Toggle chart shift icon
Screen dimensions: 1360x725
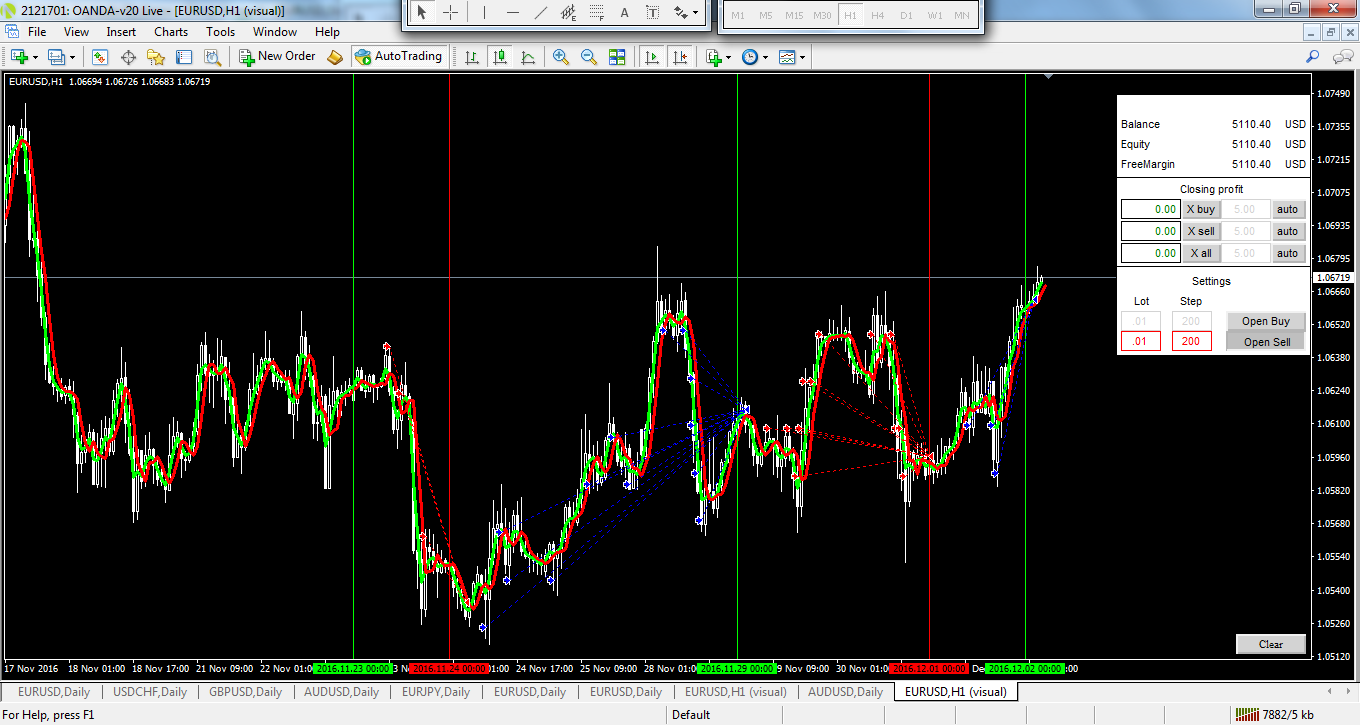680,57
